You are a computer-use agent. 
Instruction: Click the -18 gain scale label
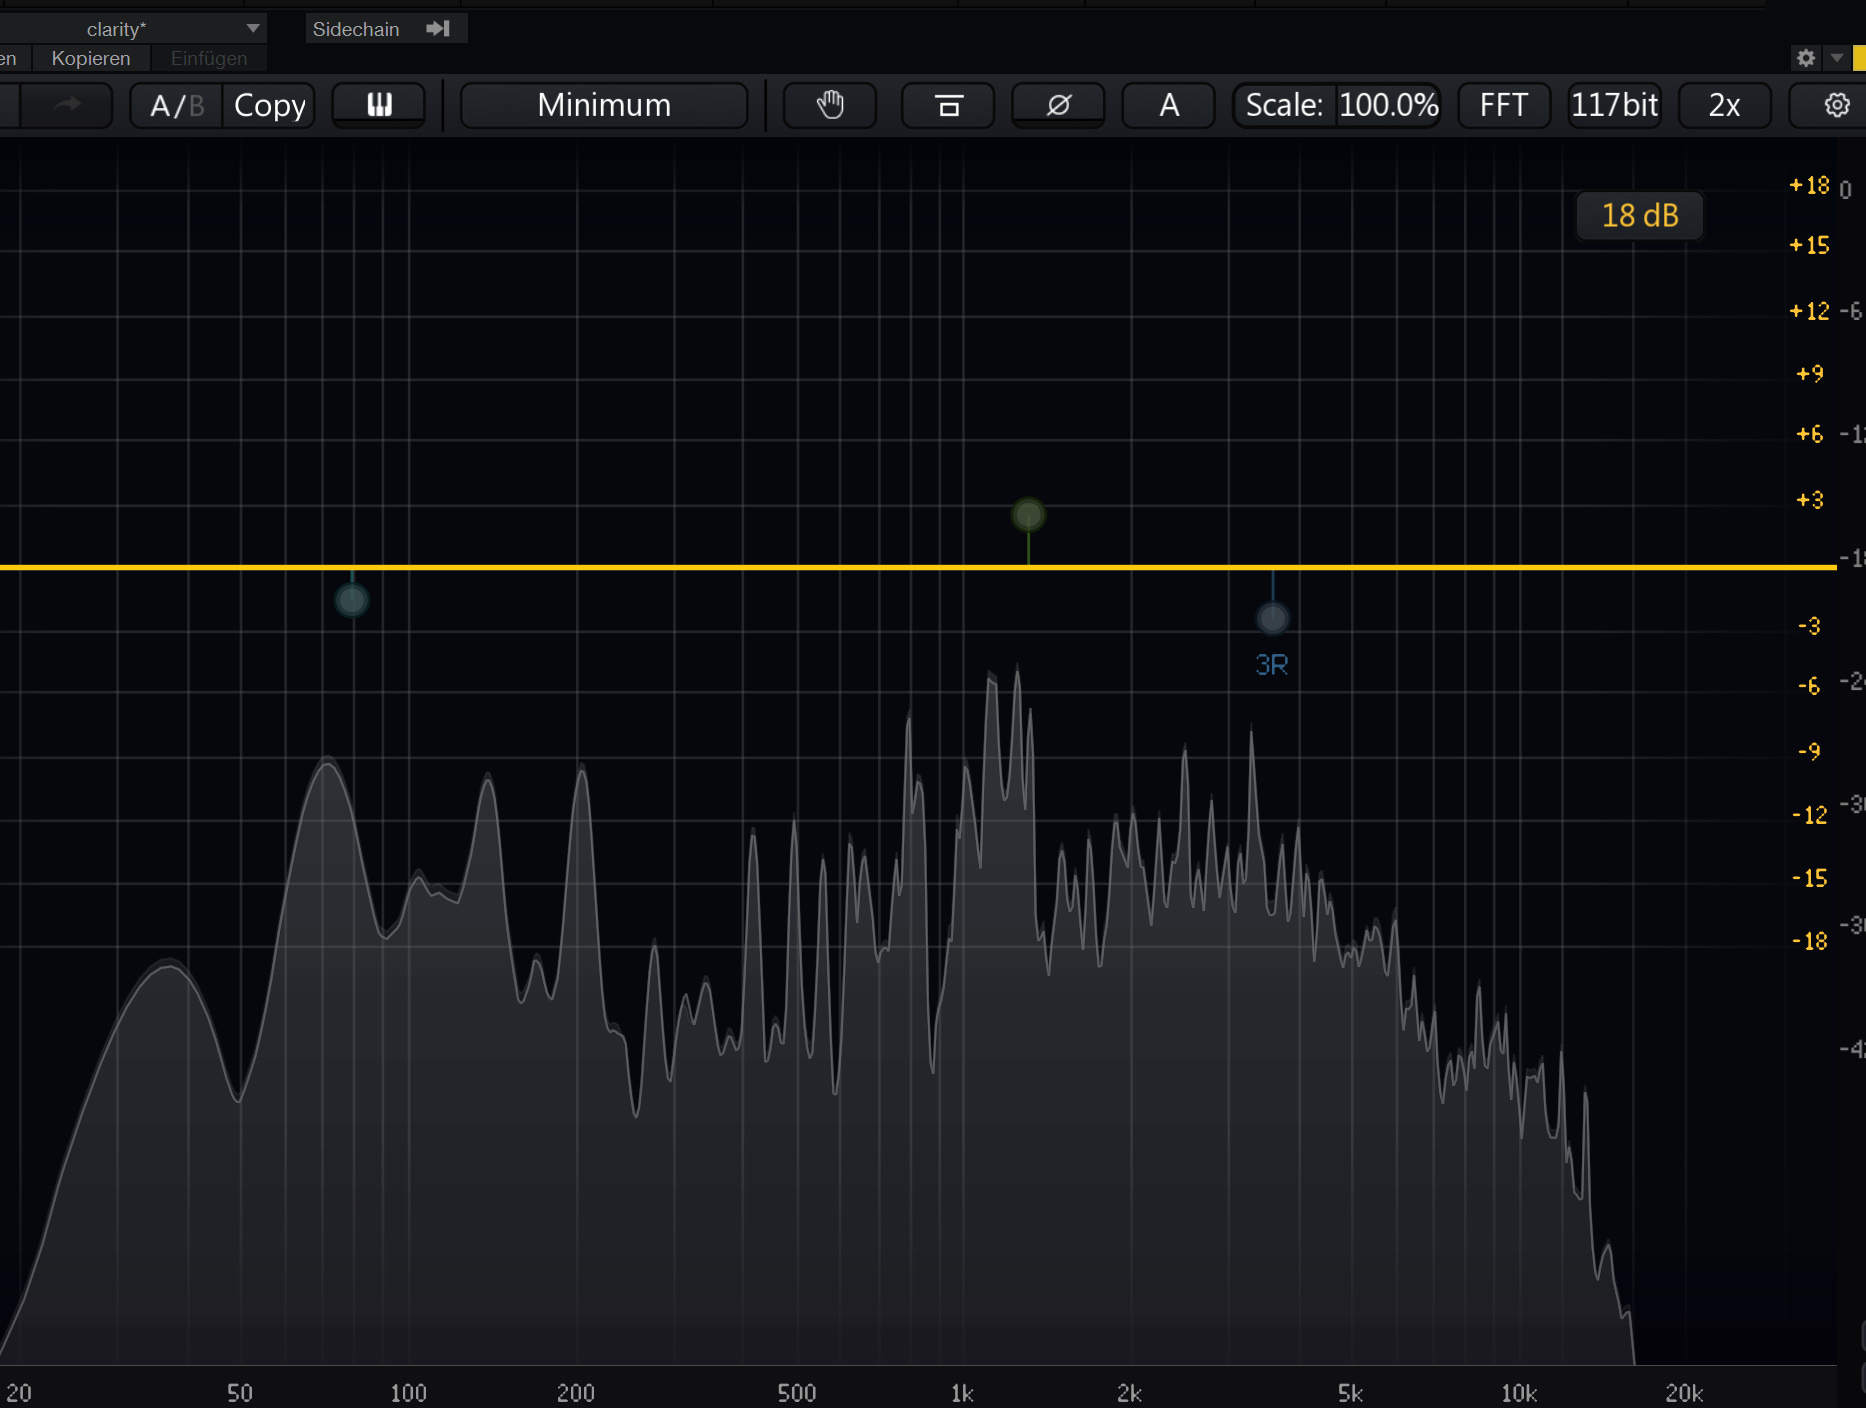coord(1809,941)
